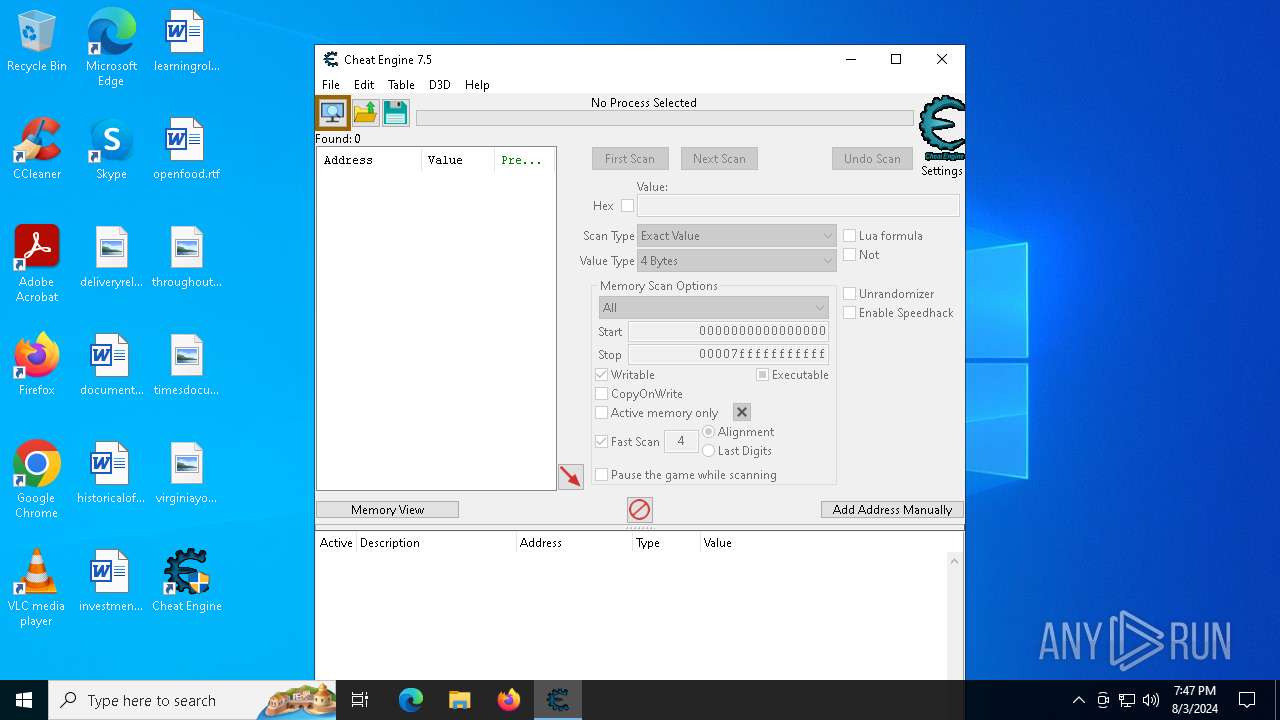The width and height of the screenshot is (1280, 720).
Task: Open the process list via computer icon
Action: 333,112
